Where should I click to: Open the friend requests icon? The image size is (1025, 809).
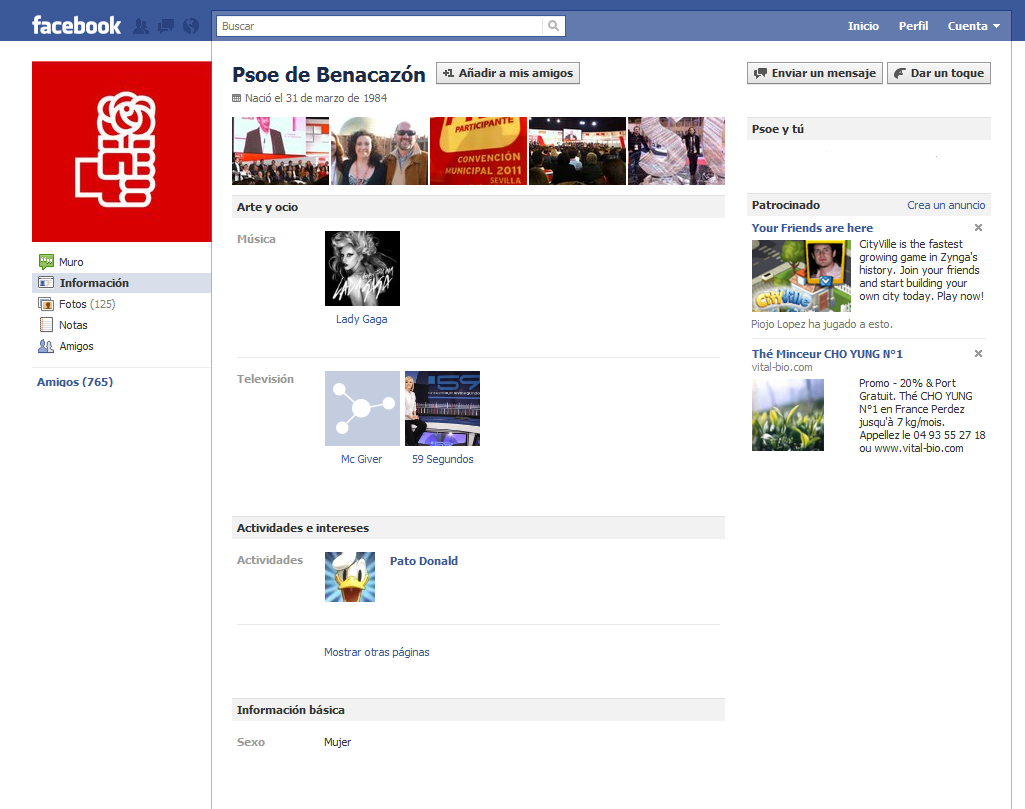coord(141,26)
